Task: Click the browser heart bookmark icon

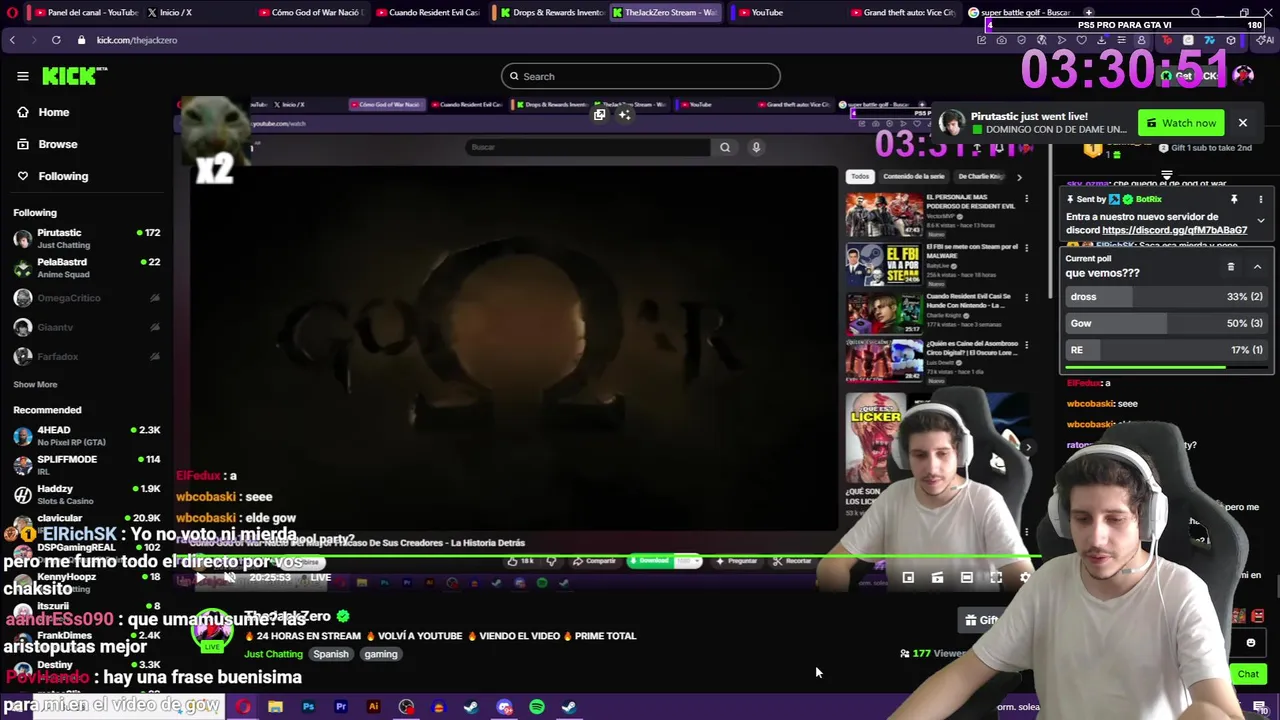Action: tap(1081, 40)
